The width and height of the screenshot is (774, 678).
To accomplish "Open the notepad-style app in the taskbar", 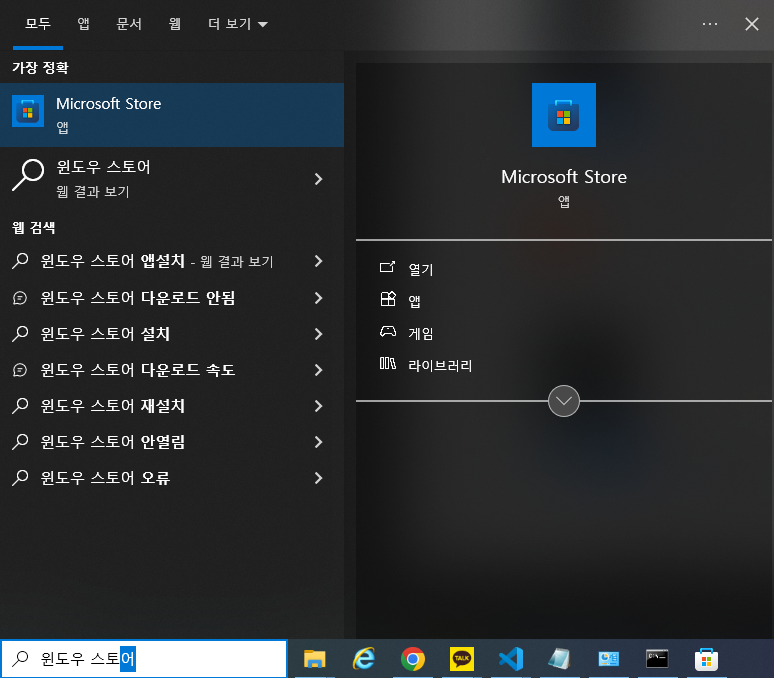I will coord(560,659).
